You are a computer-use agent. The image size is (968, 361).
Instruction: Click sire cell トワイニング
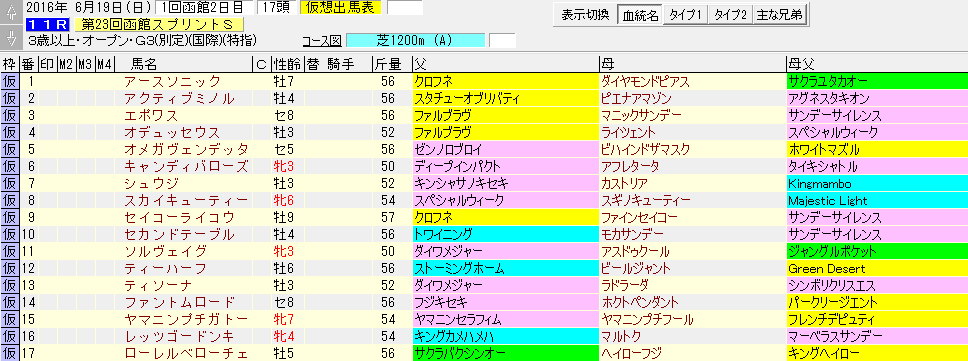(x=506, y=234)
